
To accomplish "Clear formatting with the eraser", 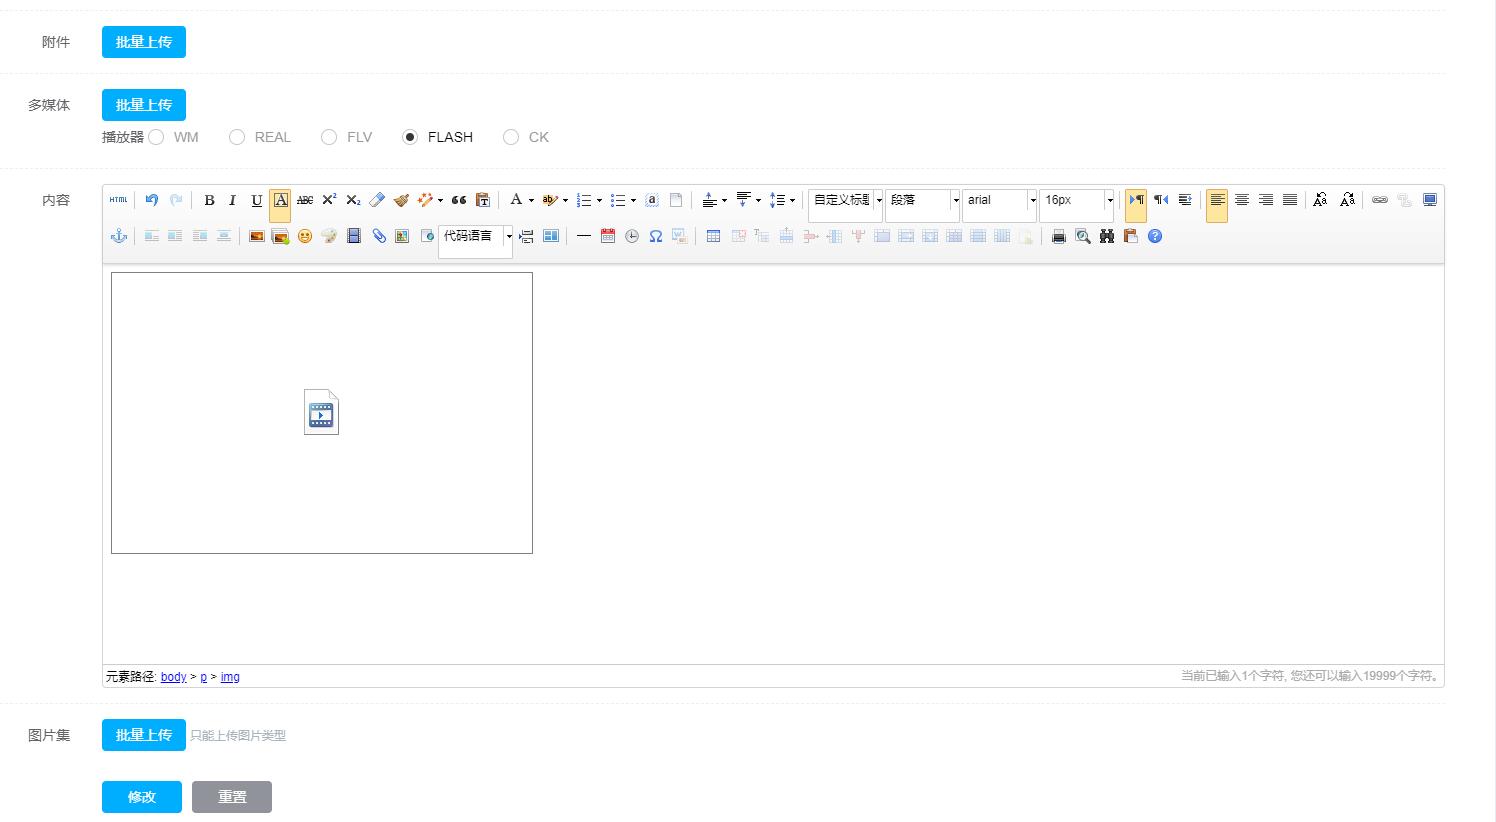I will [377, 200].
